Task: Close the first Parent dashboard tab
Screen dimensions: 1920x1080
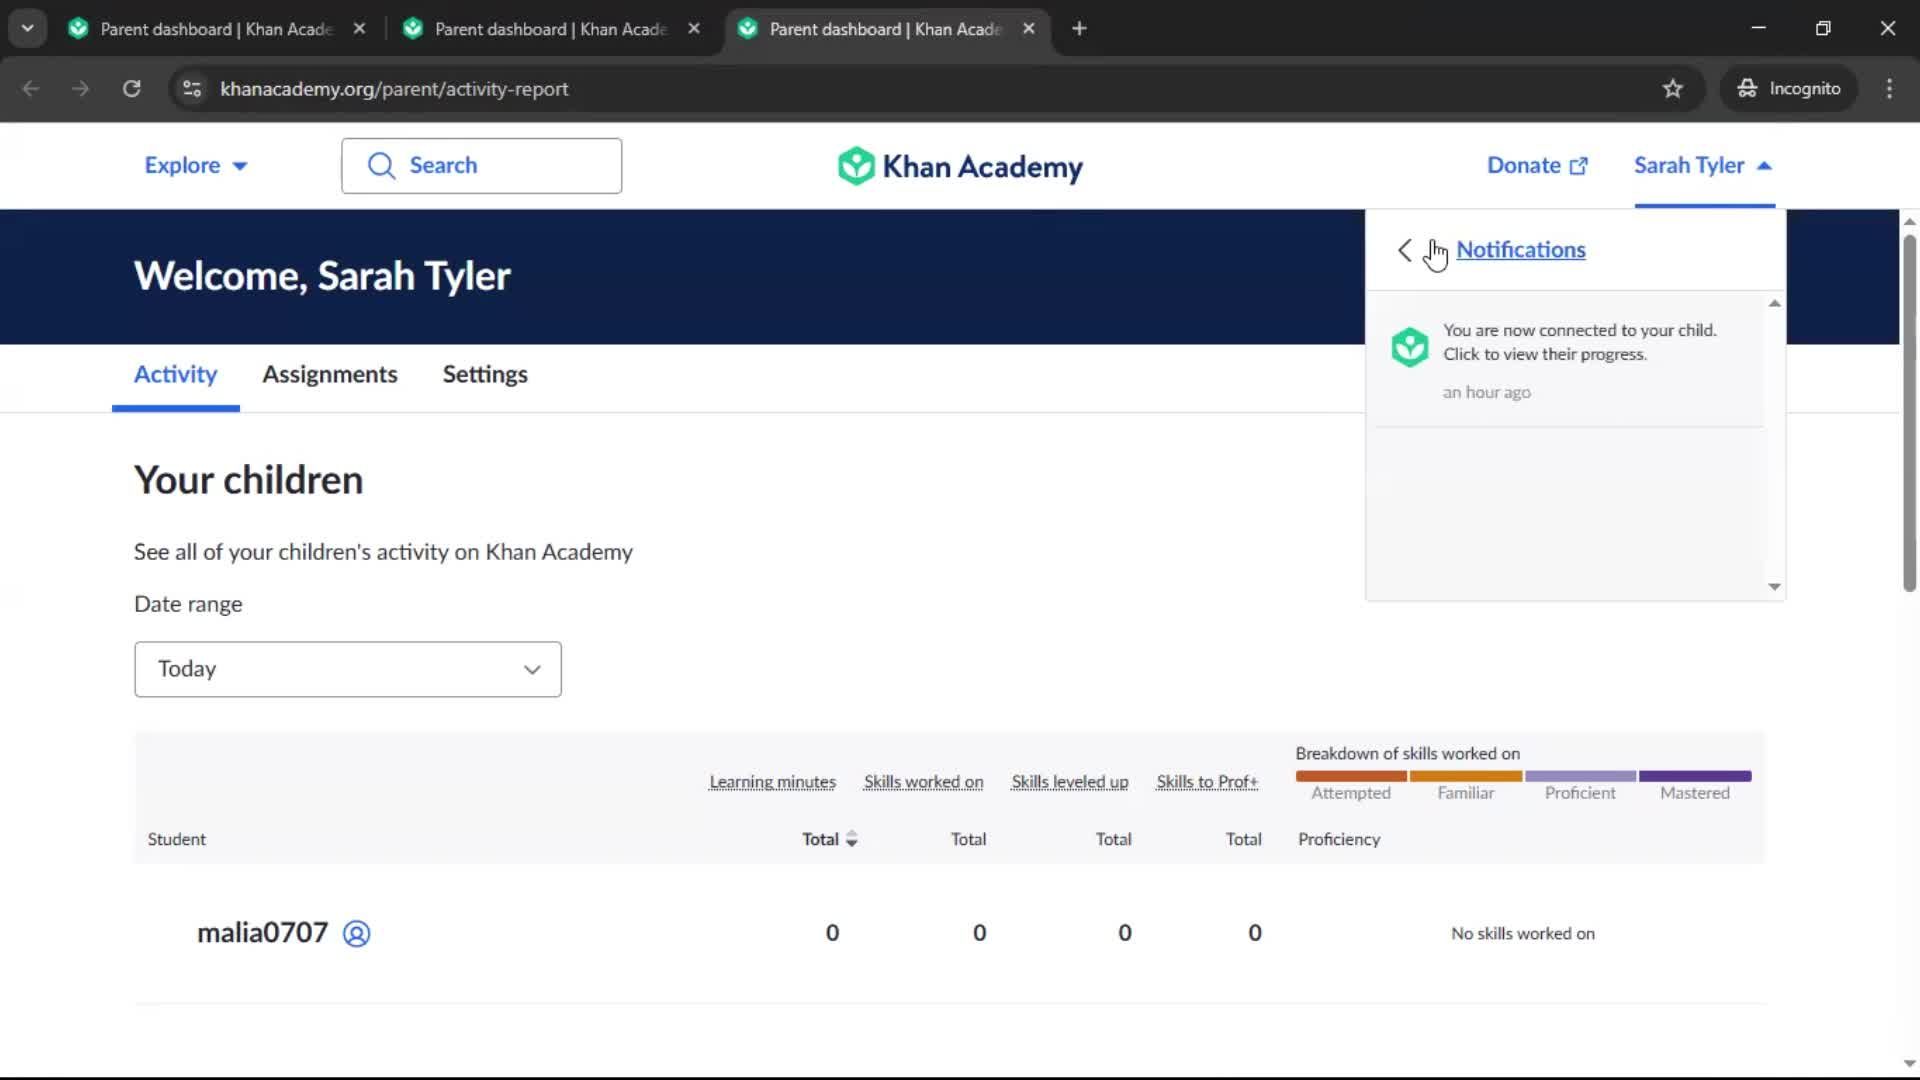Action: [x=359, y=29]
